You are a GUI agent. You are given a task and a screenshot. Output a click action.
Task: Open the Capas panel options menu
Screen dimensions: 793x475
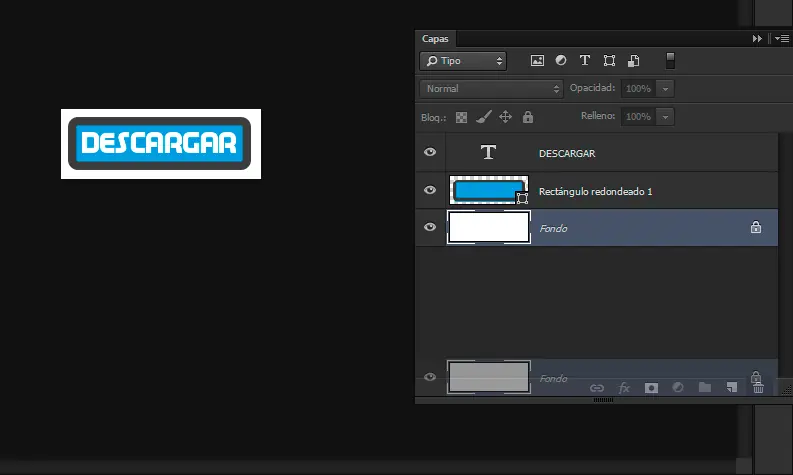tap(781, 38)
